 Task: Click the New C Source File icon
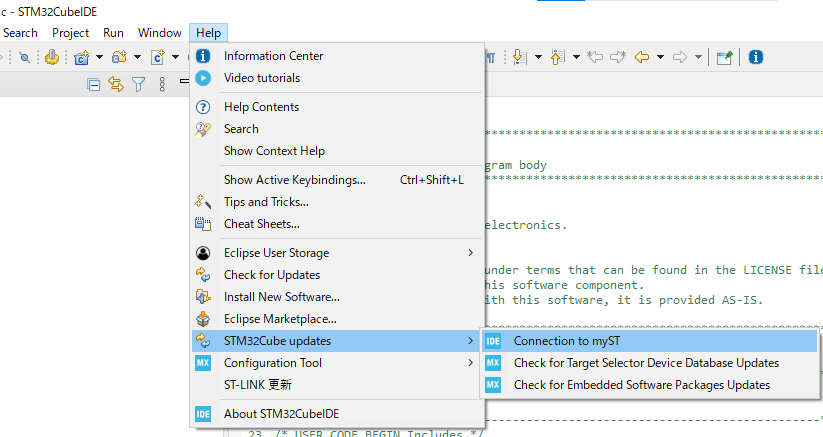click(157, 57)
